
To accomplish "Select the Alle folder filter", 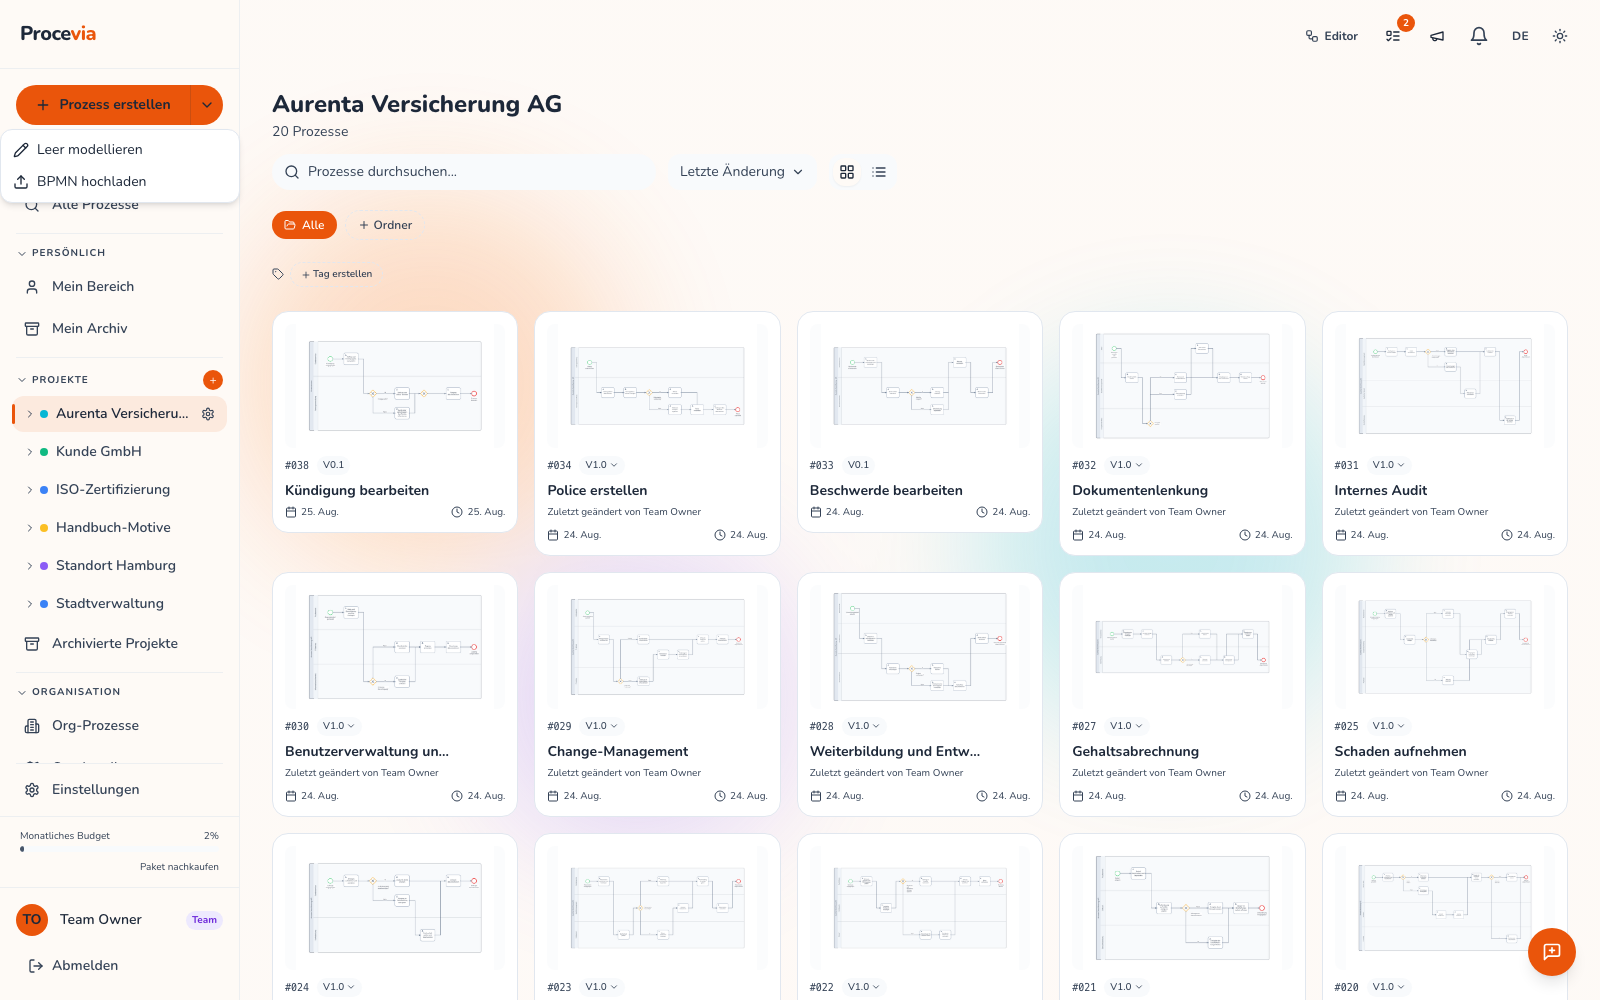I will tap(304, 225).
